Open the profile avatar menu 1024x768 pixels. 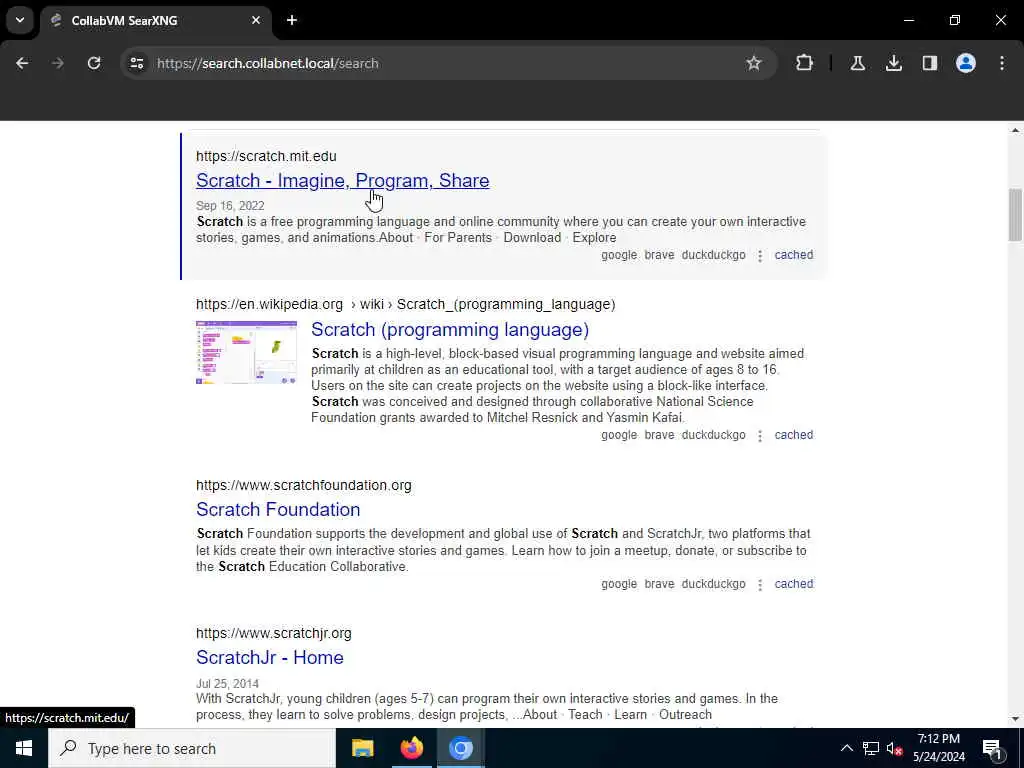click(965, 63)
